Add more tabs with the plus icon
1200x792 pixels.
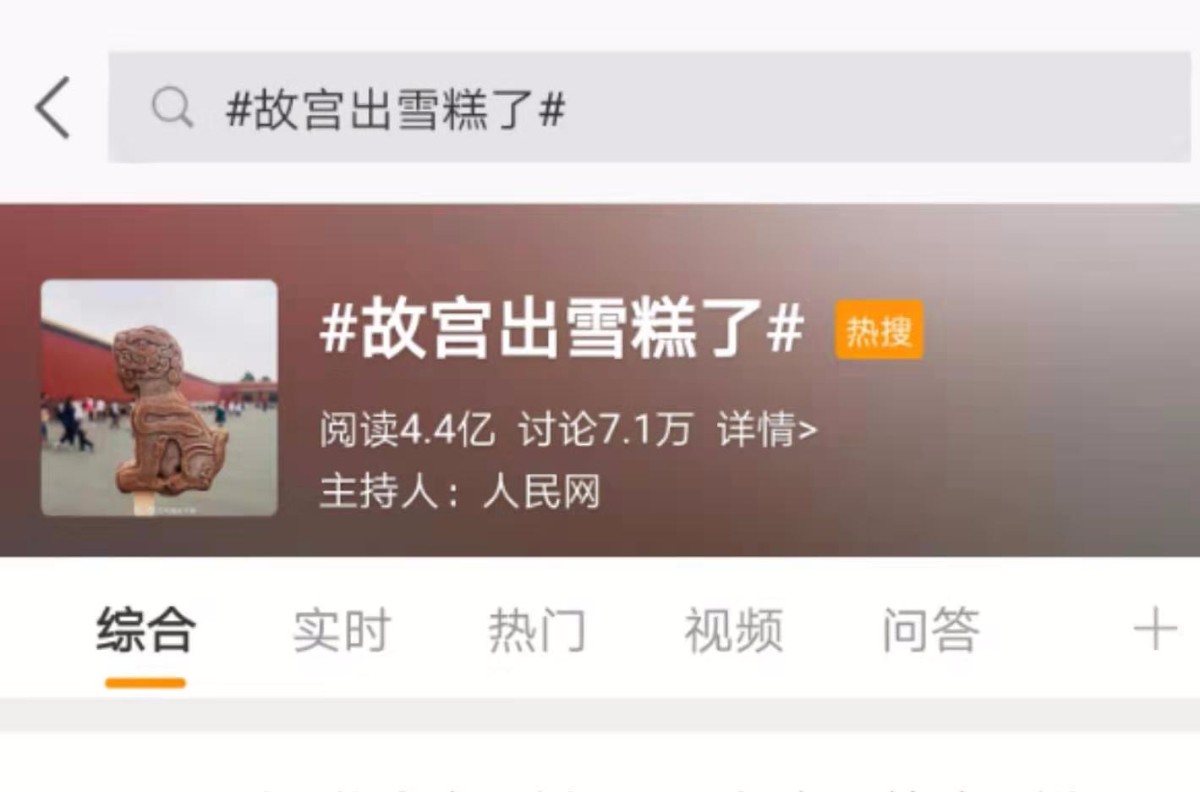[1155, 630]
